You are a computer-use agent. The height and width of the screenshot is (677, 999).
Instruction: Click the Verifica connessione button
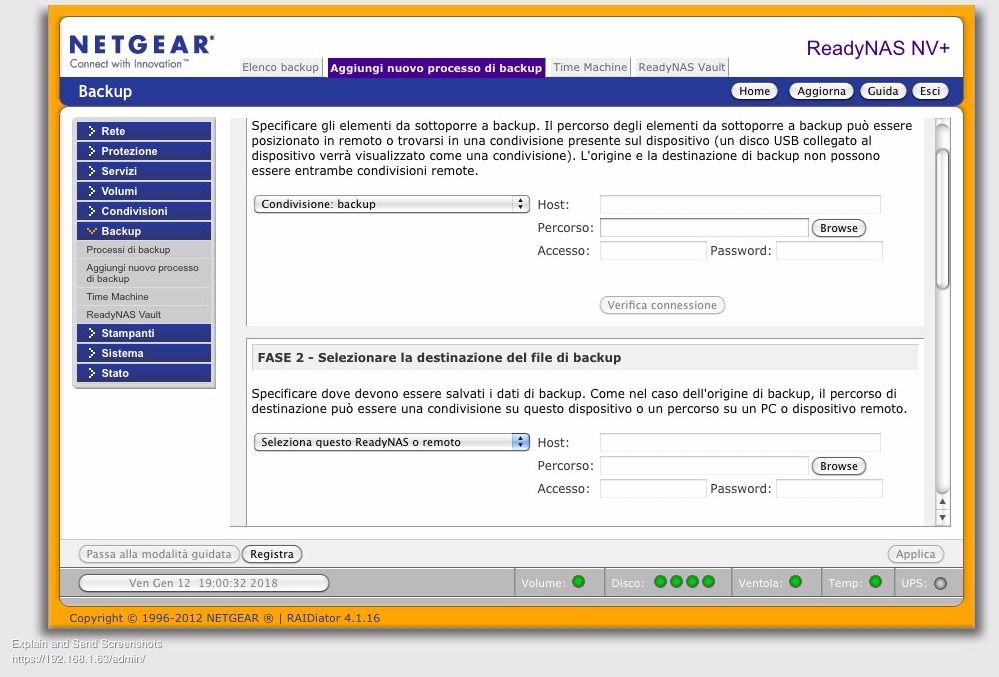pyautogui.click(x=662, y=305)
